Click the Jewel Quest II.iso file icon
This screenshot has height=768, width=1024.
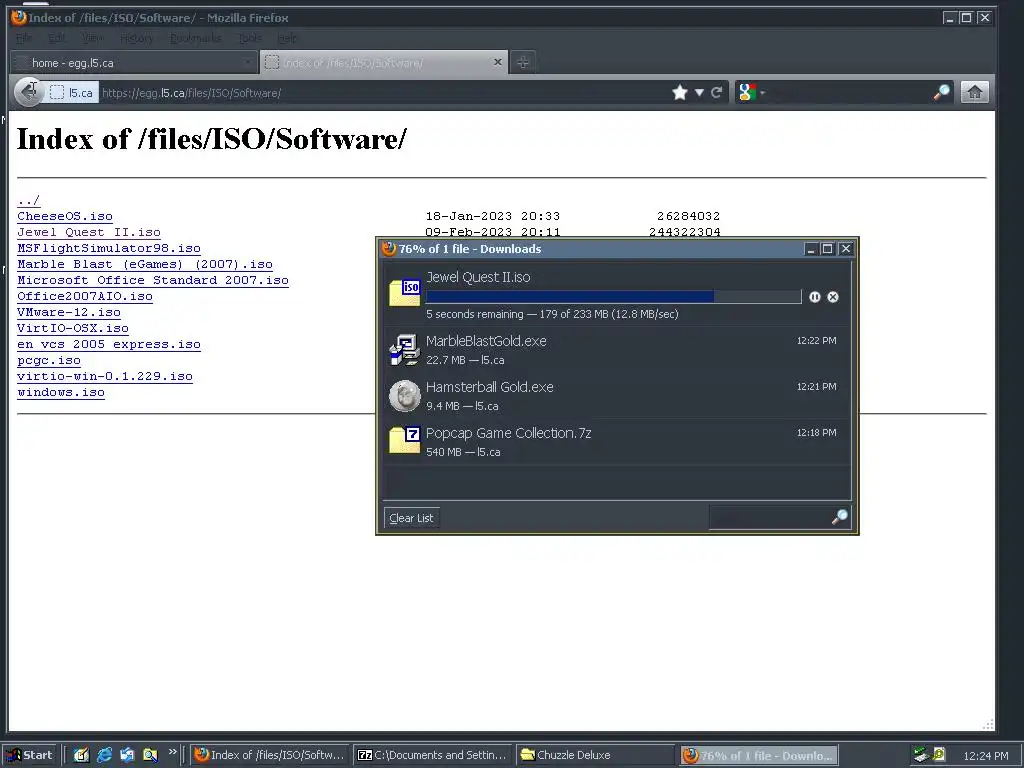(x=404, y=293)
